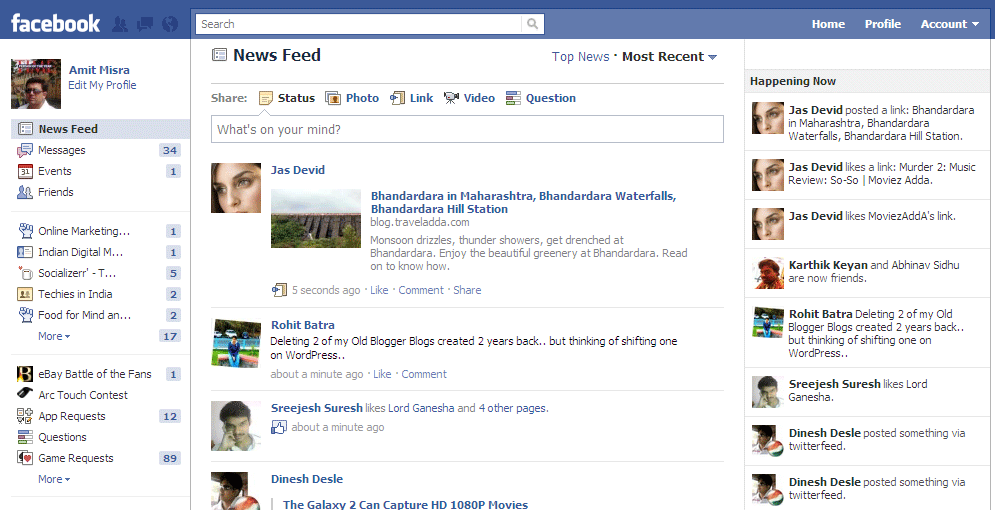998x510 pixels.
Task: Open messages icon in top bar
Action: pyautogui.click(x=145, y=24)
